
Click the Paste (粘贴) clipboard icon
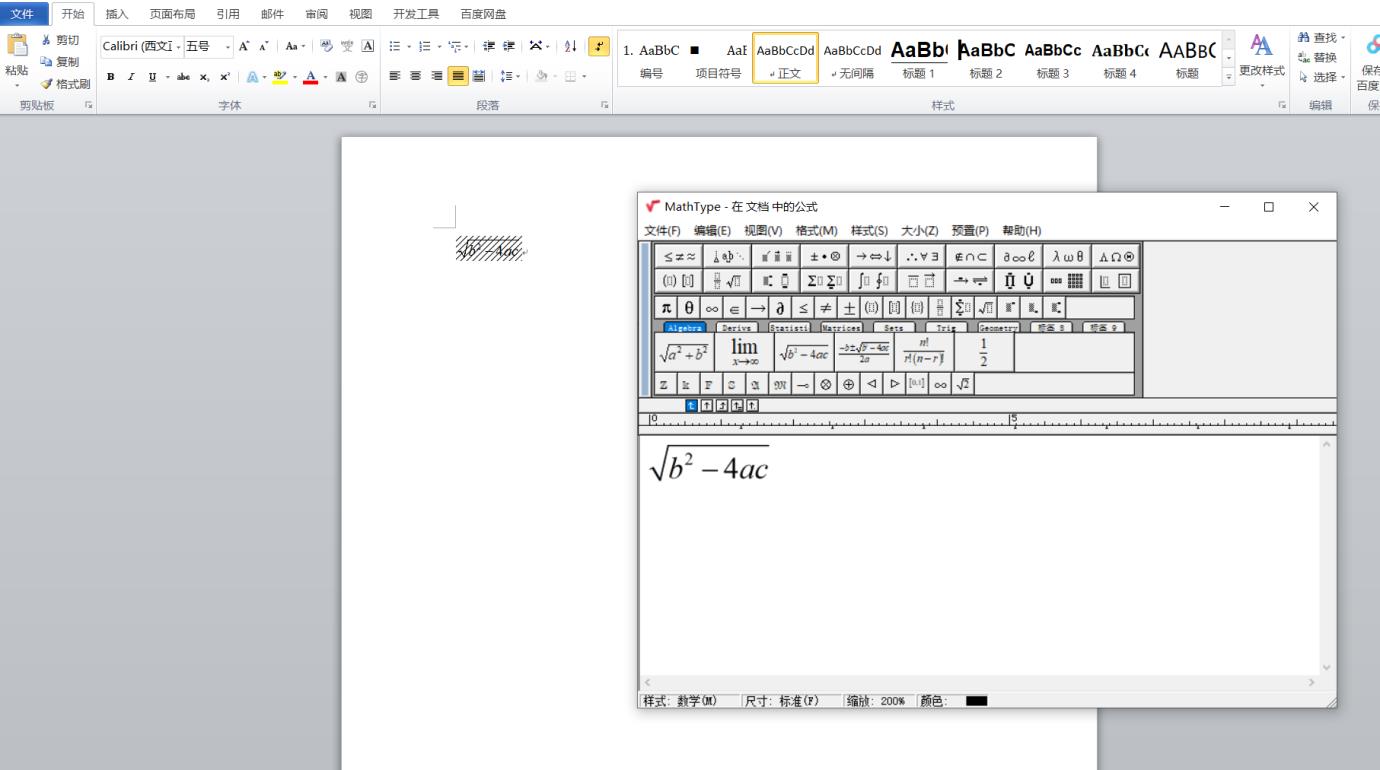17,46
